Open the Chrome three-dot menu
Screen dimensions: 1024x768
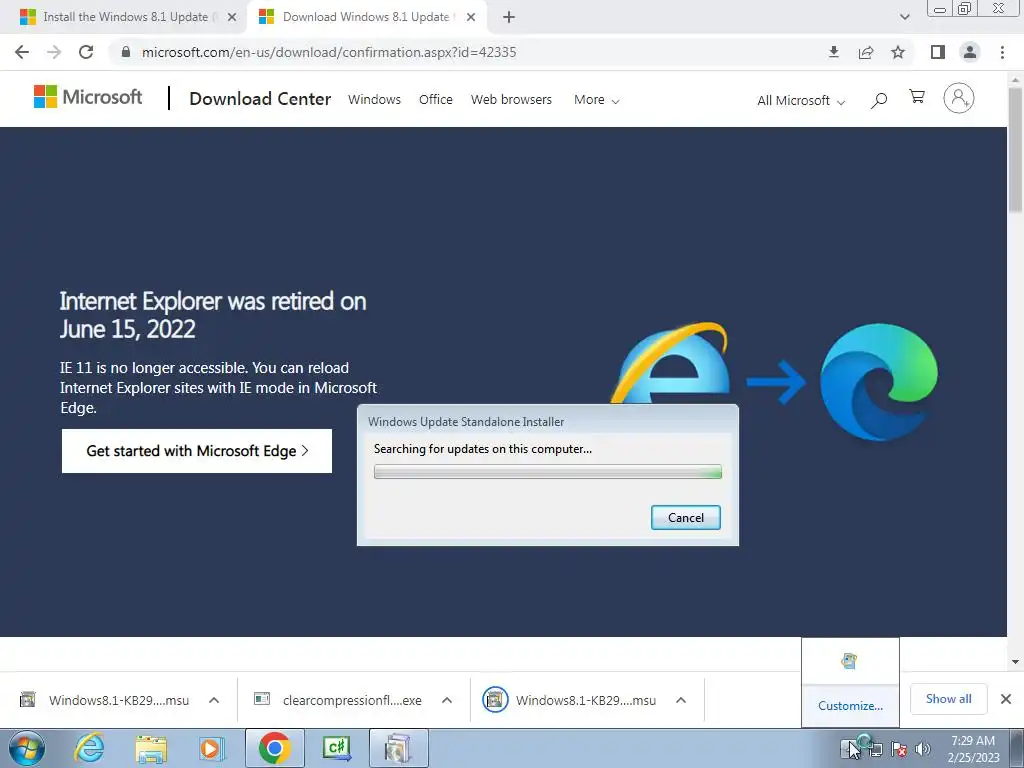coord(1002,52)
